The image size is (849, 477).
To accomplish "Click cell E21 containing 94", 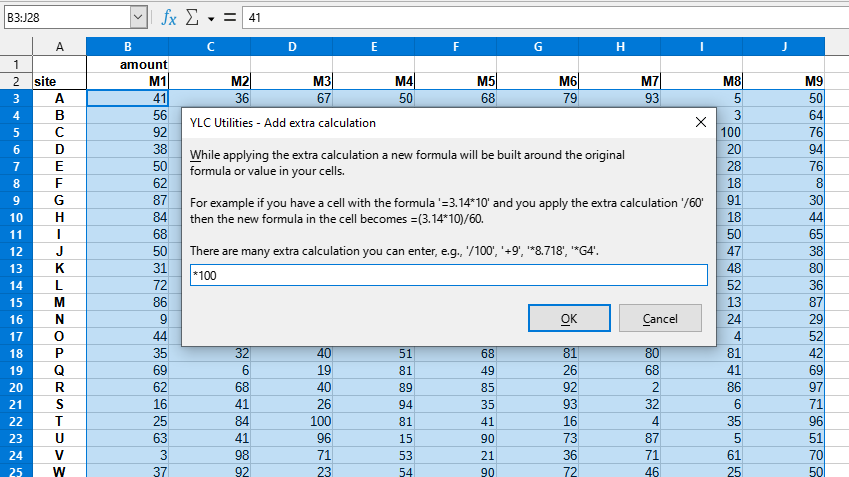I will [374, 404].
